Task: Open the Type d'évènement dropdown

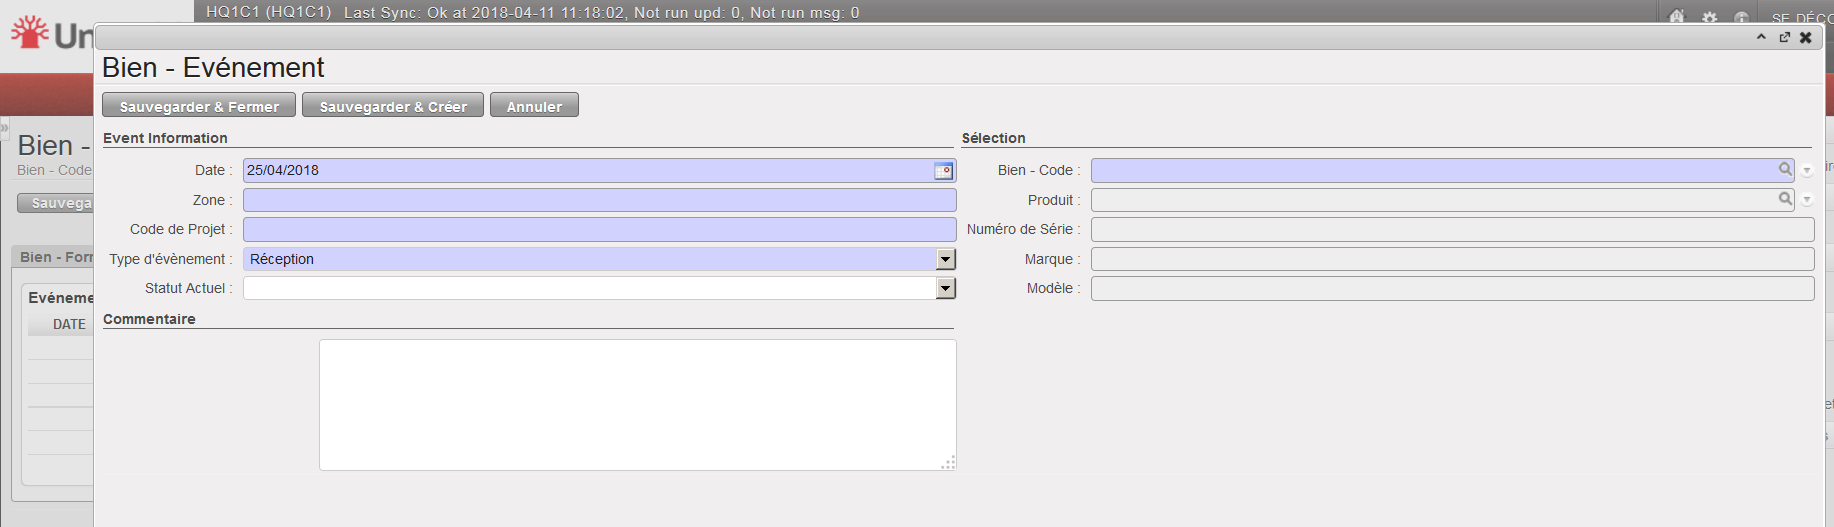Action: pos(945,259)
